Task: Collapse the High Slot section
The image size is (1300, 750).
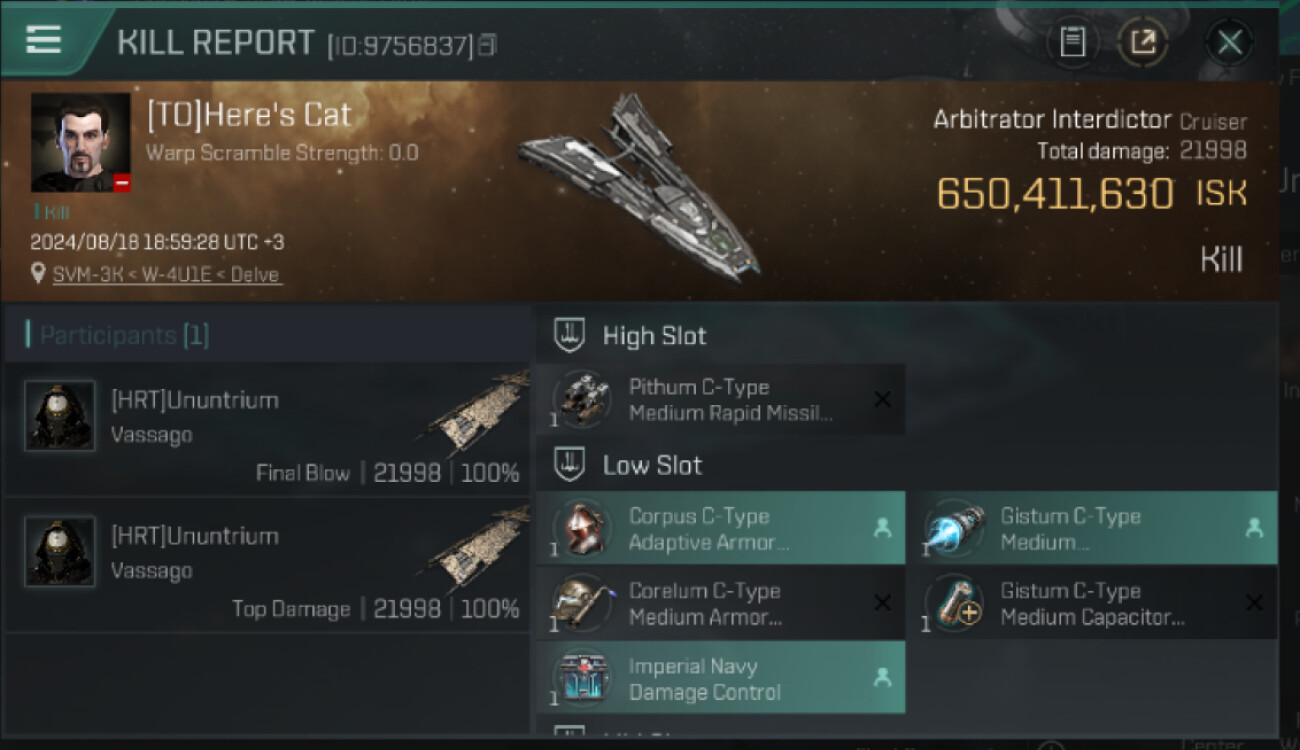Action: point(569,335)
